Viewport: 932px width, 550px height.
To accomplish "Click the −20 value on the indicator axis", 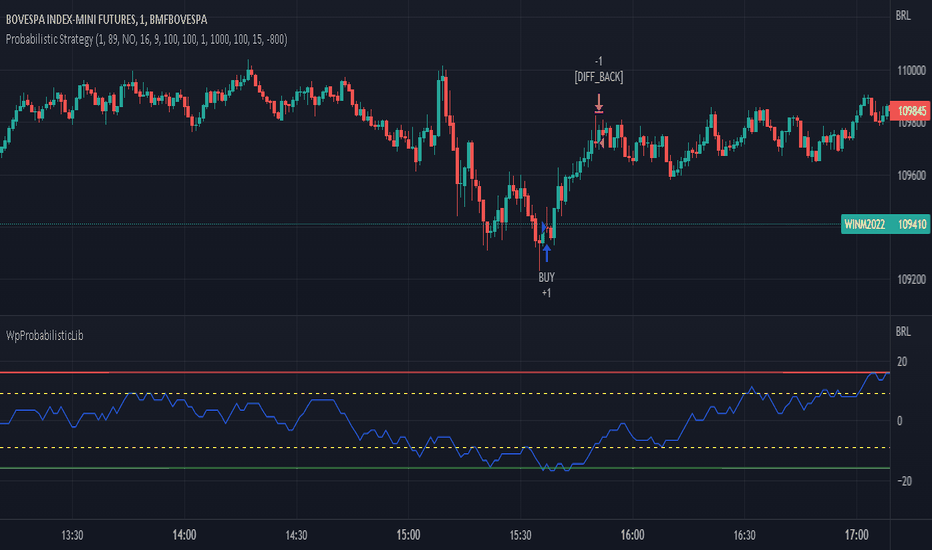I will point(904,481).
